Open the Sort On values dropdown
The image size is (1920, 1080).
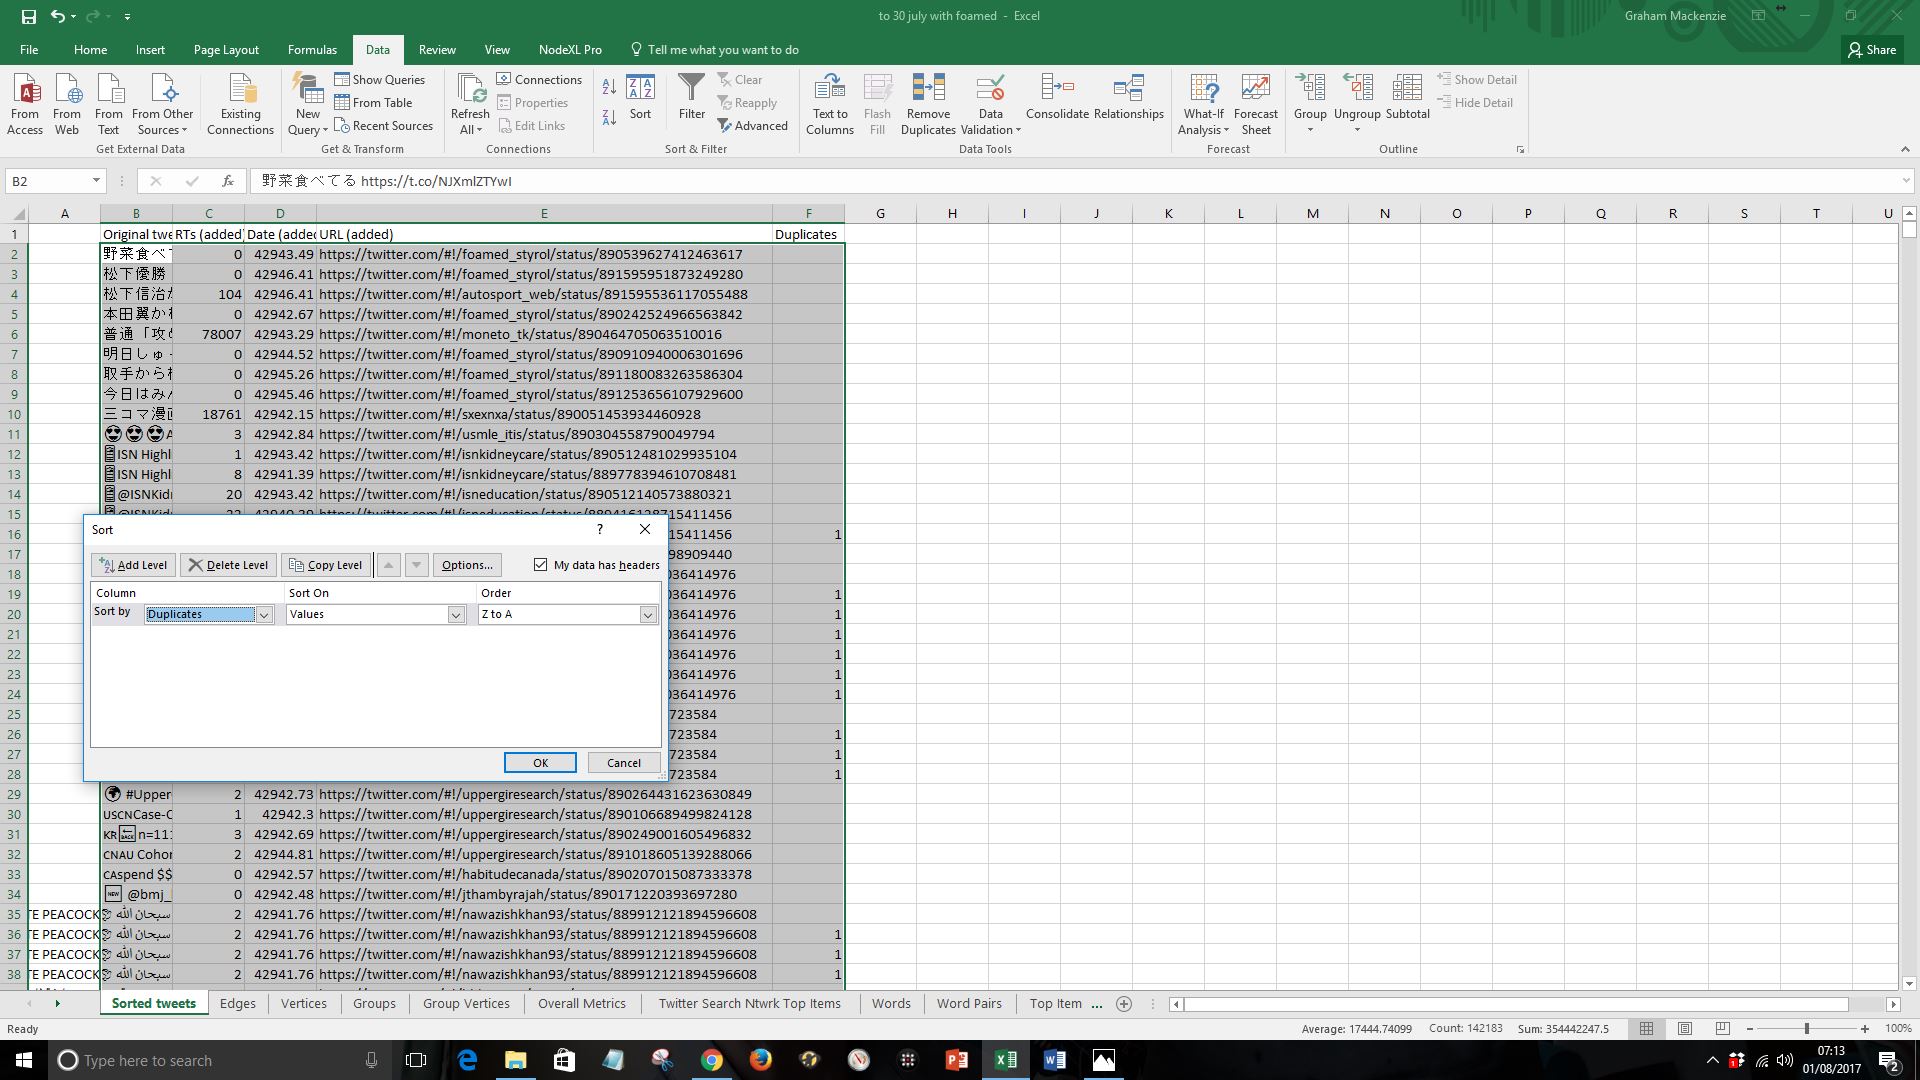click(x=456, y=615)
